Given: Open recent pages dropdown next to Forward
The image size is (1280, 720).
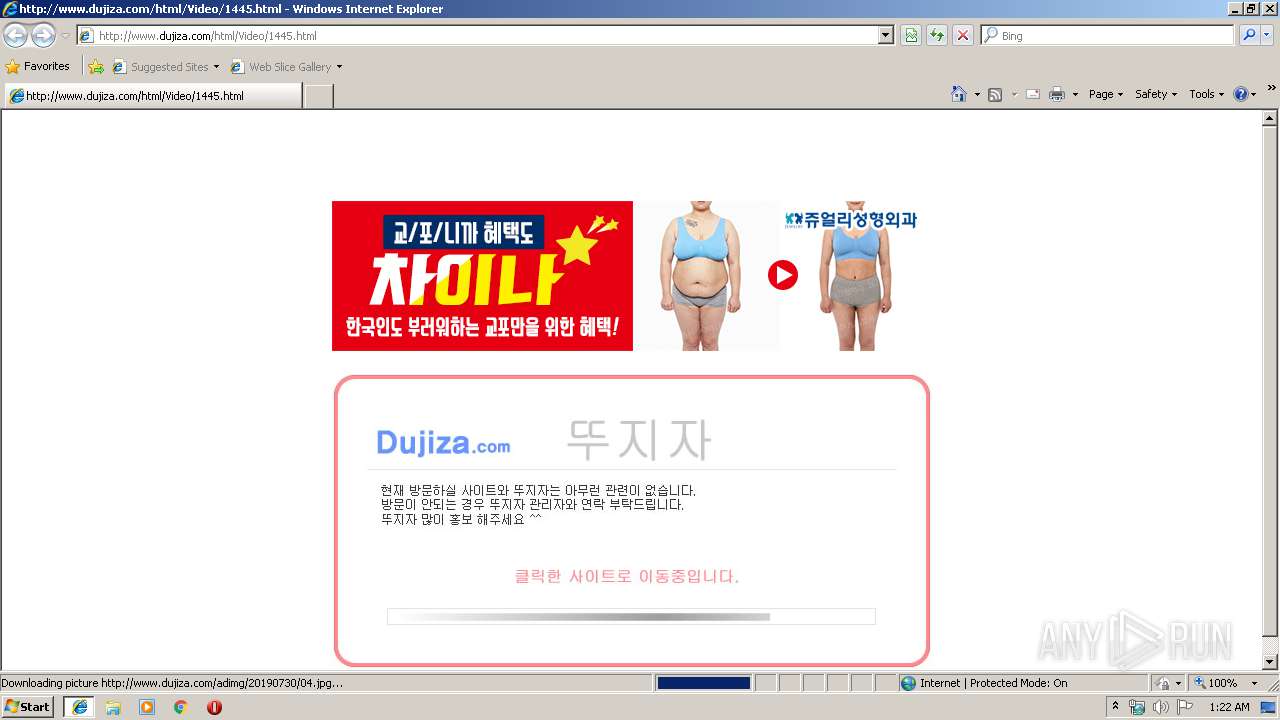Looking at the screenshot, I should [x=65, y=36].
